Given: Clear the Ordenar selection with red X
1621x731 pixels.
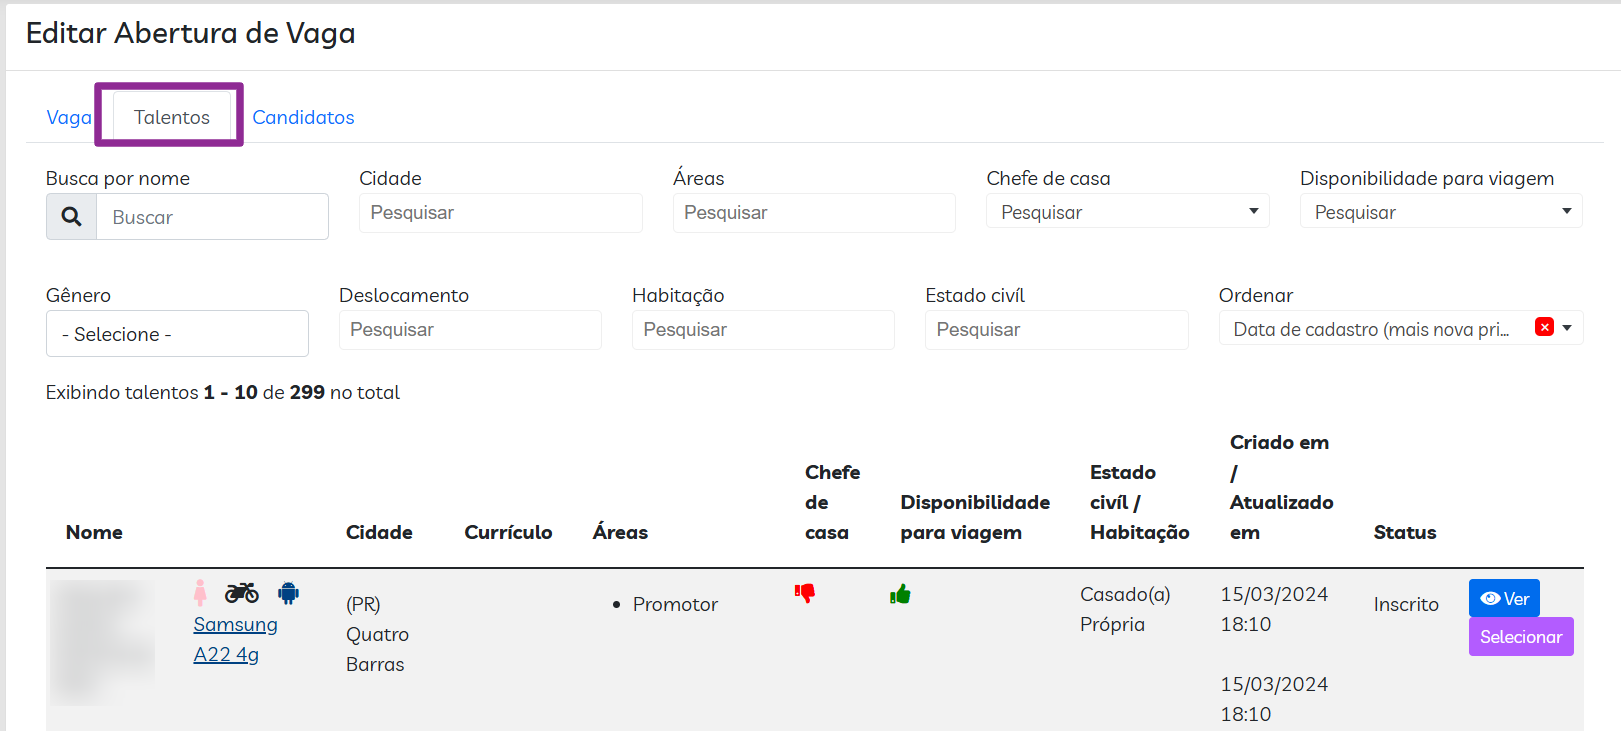Looking at the screenshot, I should 1544,327.
